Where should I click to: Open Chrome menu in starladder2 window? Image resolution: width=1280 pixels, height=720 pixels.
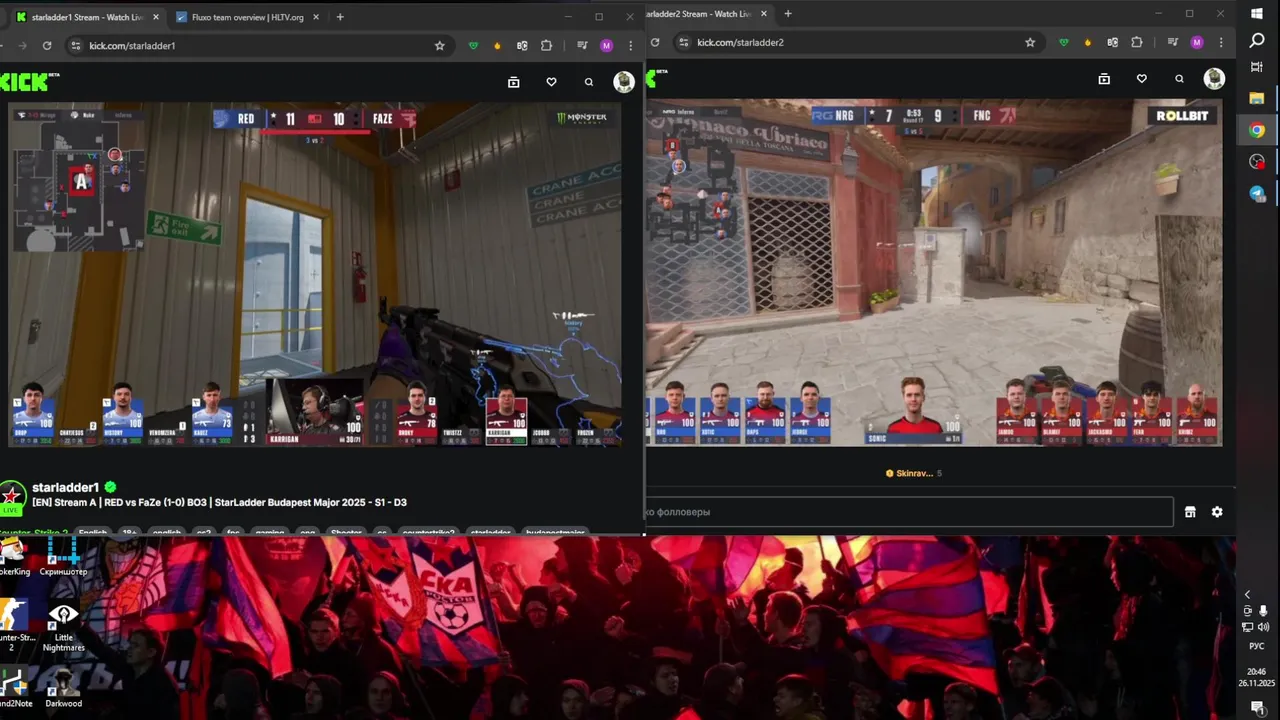(1221, 42)
